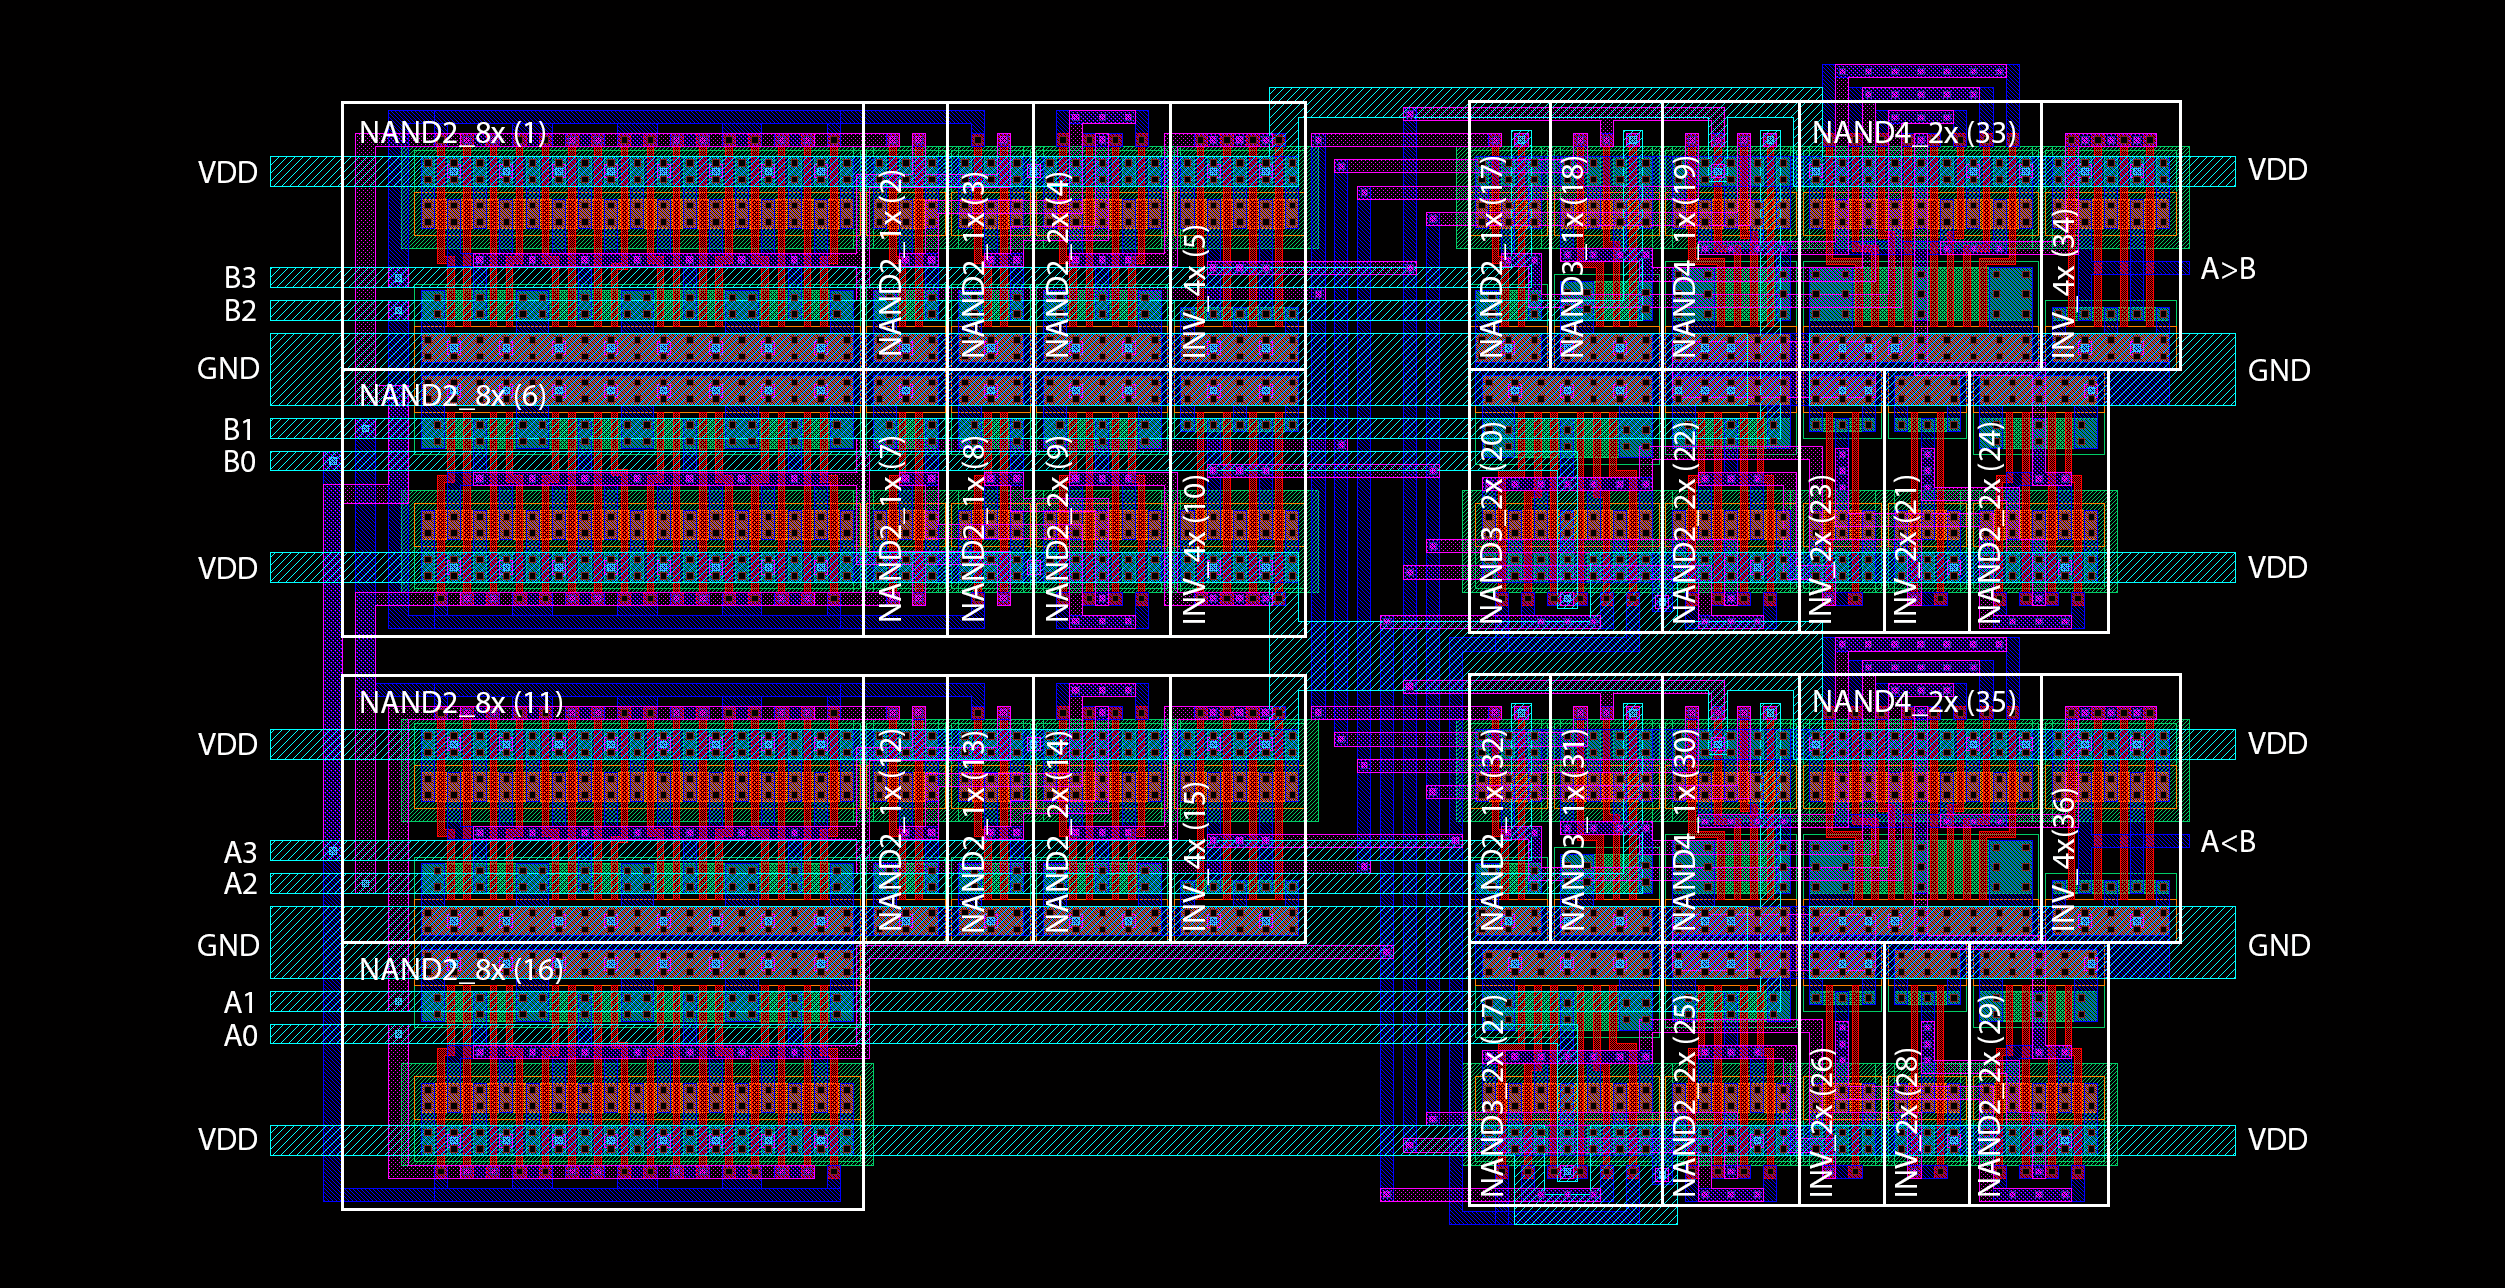This screenshot has width=2505, height=1288.
Task: Click the A2 input pin label
Action: click(240, 884)
